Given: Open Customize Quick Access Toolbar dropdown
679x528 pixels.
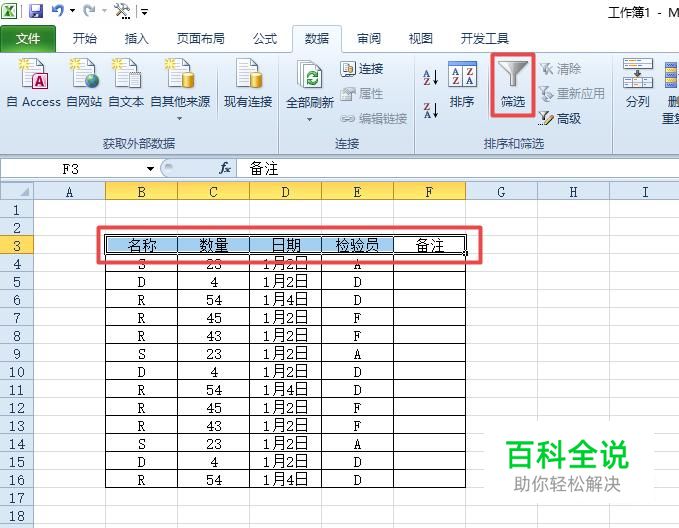Looking at the screenshot, I should (x=145, y=12).
